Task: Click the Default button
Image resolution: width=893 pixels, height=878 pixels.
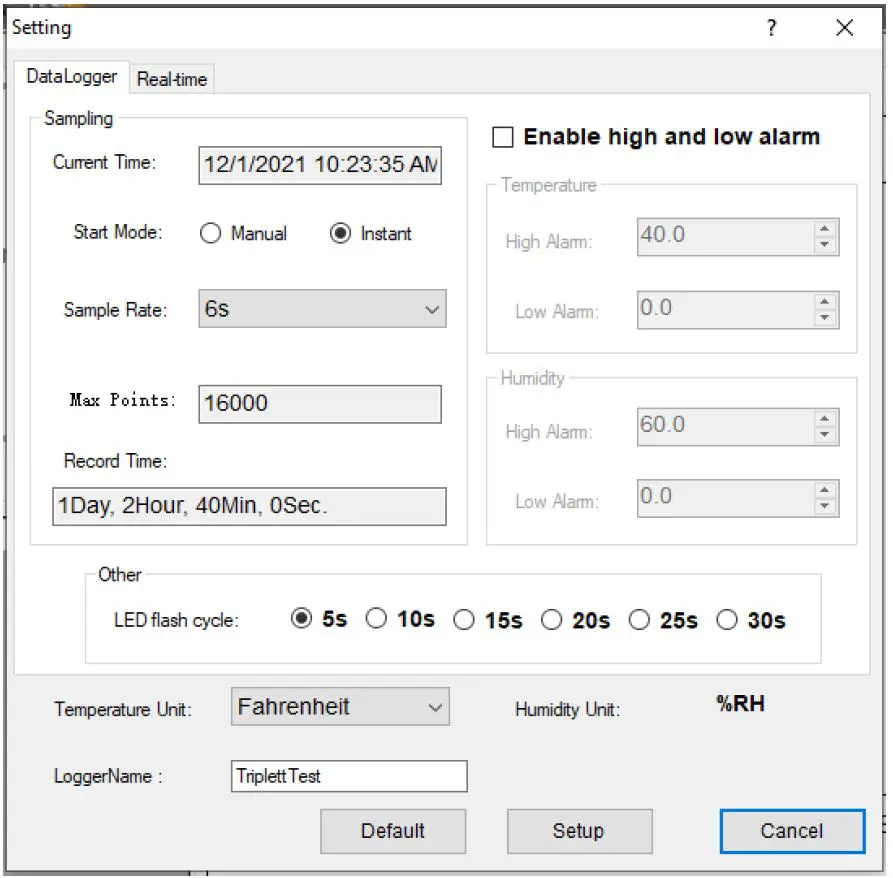Action: coord(393,831)
